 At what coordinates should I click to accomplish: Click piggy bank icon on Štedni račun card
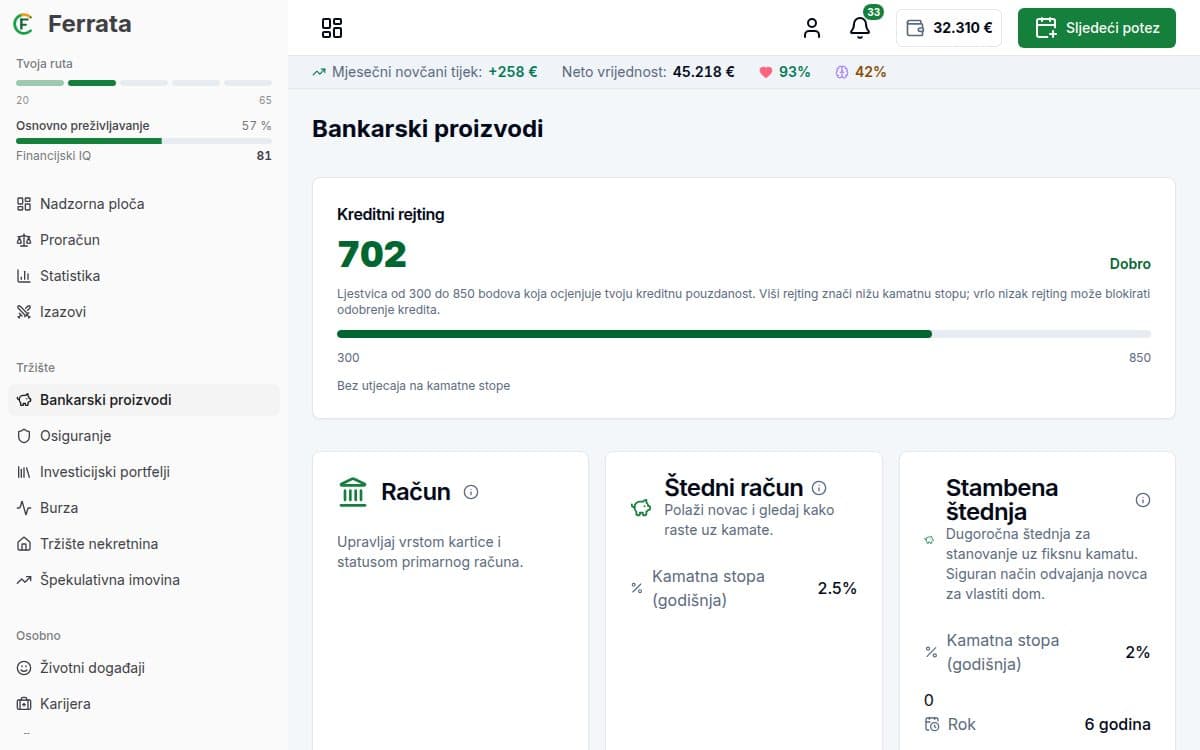[641, 509]
